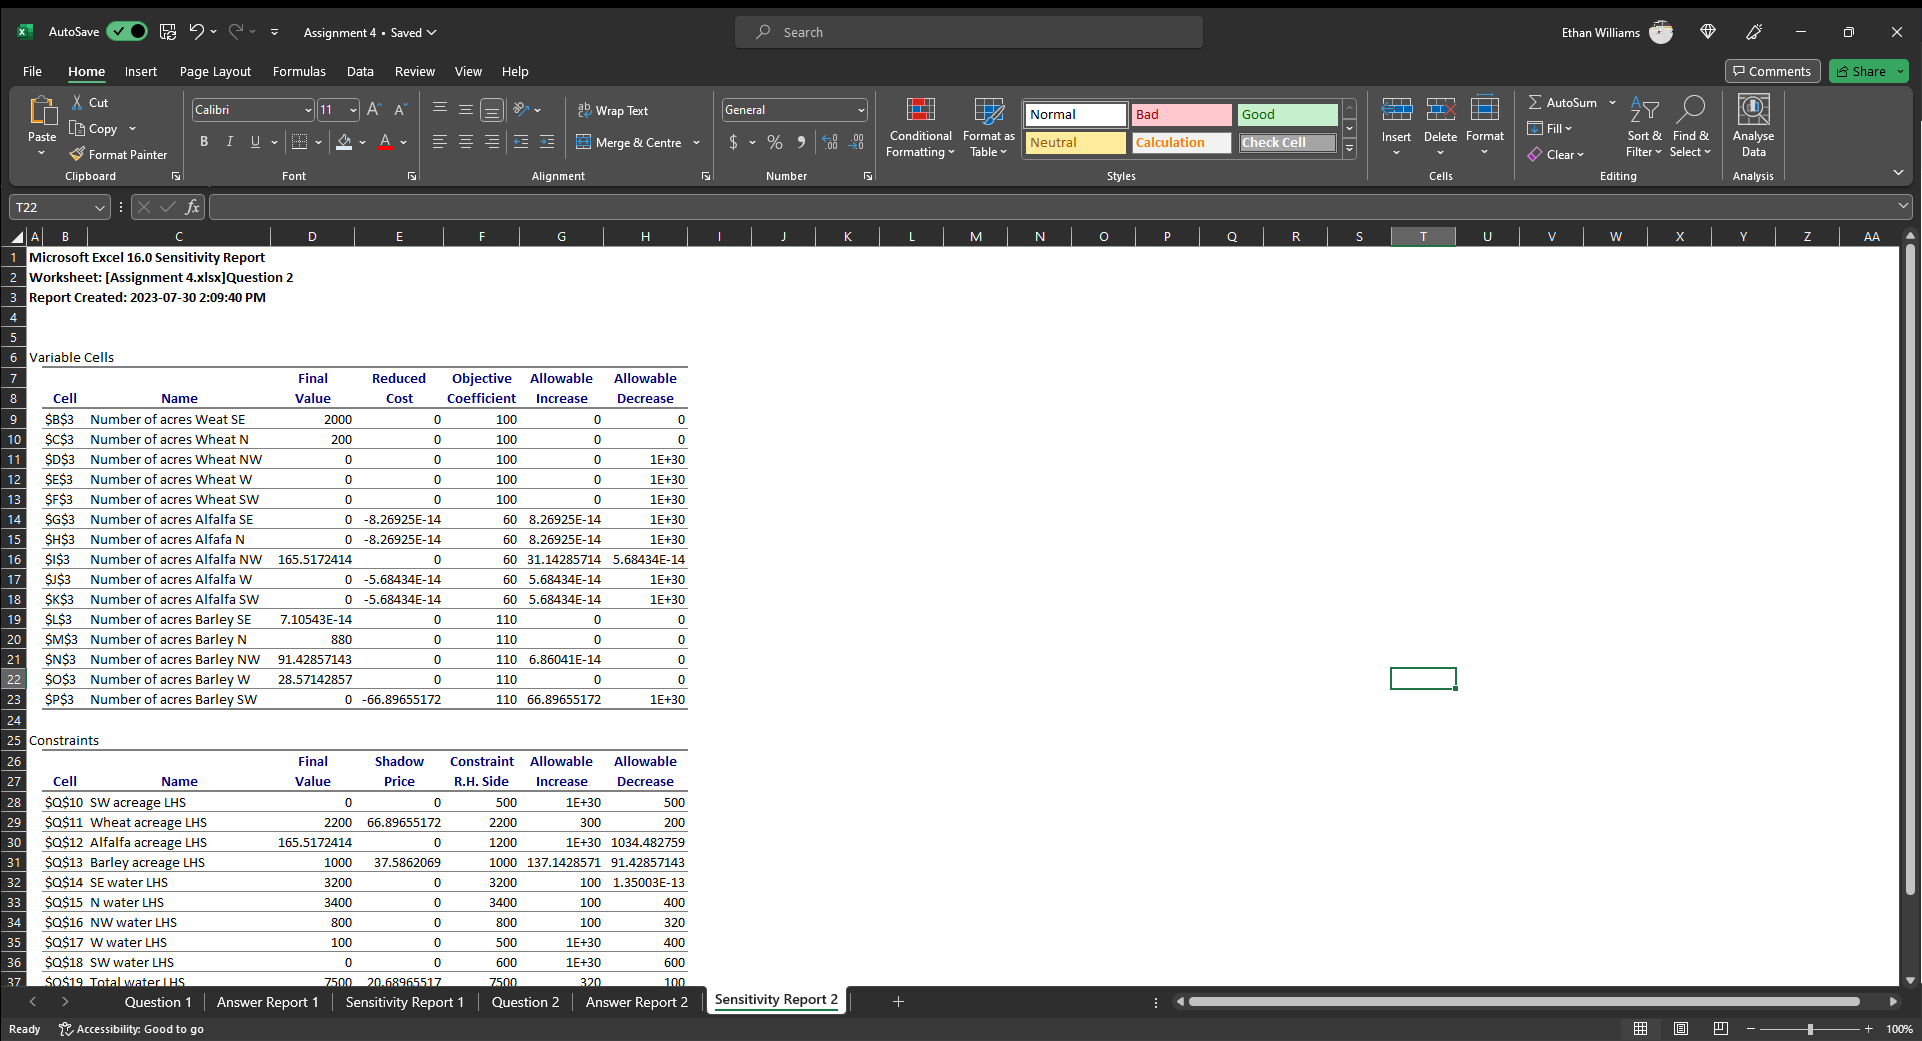This screenshot has width=1922, height=1041.
Task: Toggle the AutoSave switch
Action: click(x=127, y=32)
